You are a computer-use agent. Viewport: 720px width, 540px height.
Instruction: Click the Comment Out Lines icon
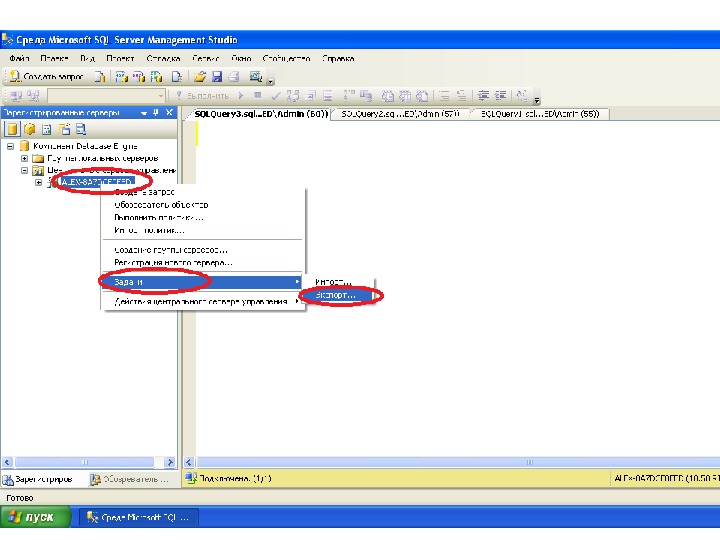point(444,96)
